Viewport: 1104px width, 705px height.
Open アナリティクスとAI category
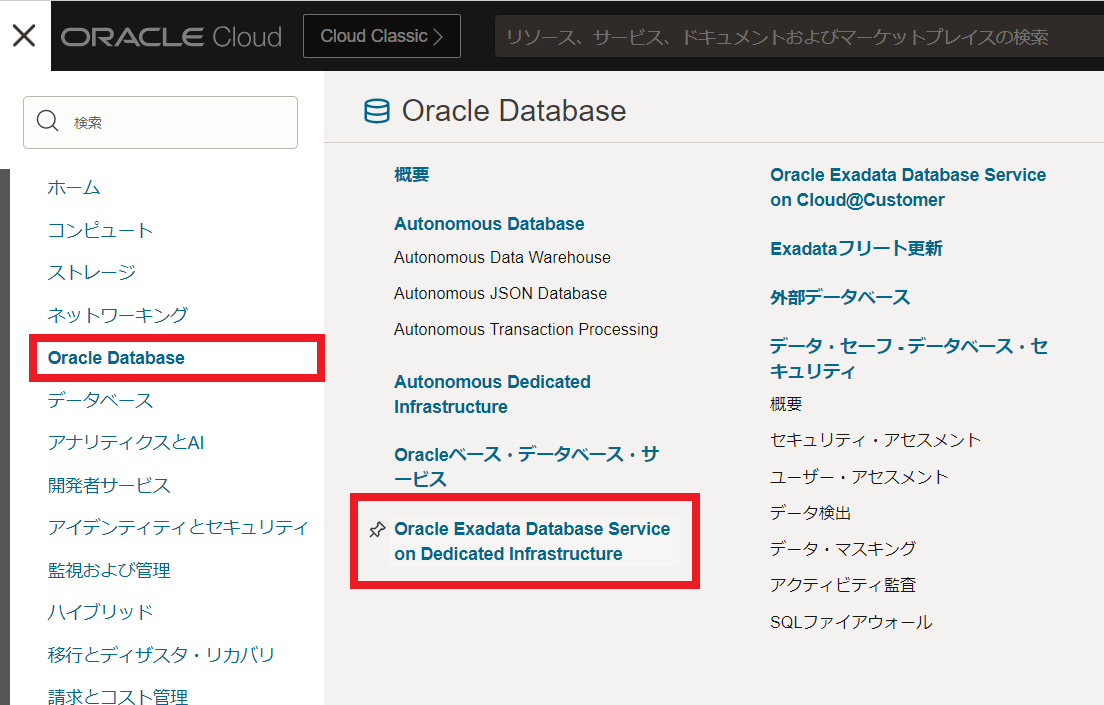click(125, 442)
